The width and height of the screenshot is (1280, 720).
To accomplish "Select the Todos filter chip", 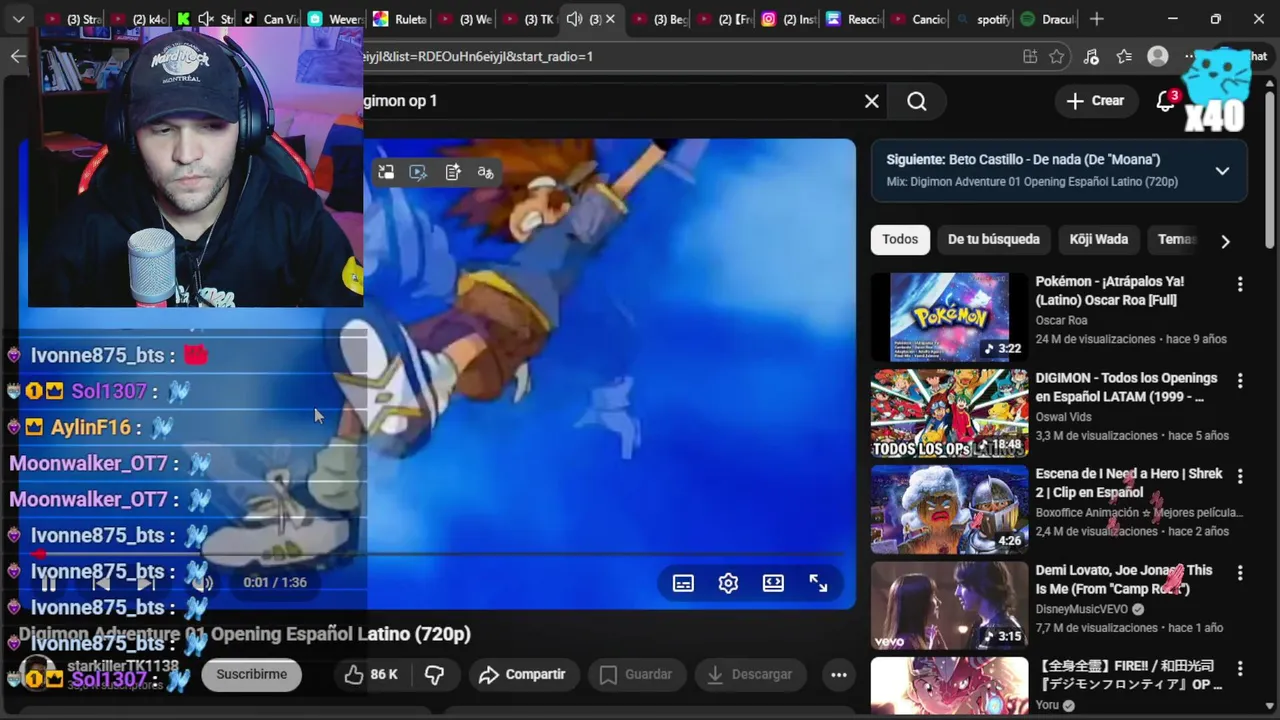I will tap(900, 239).
